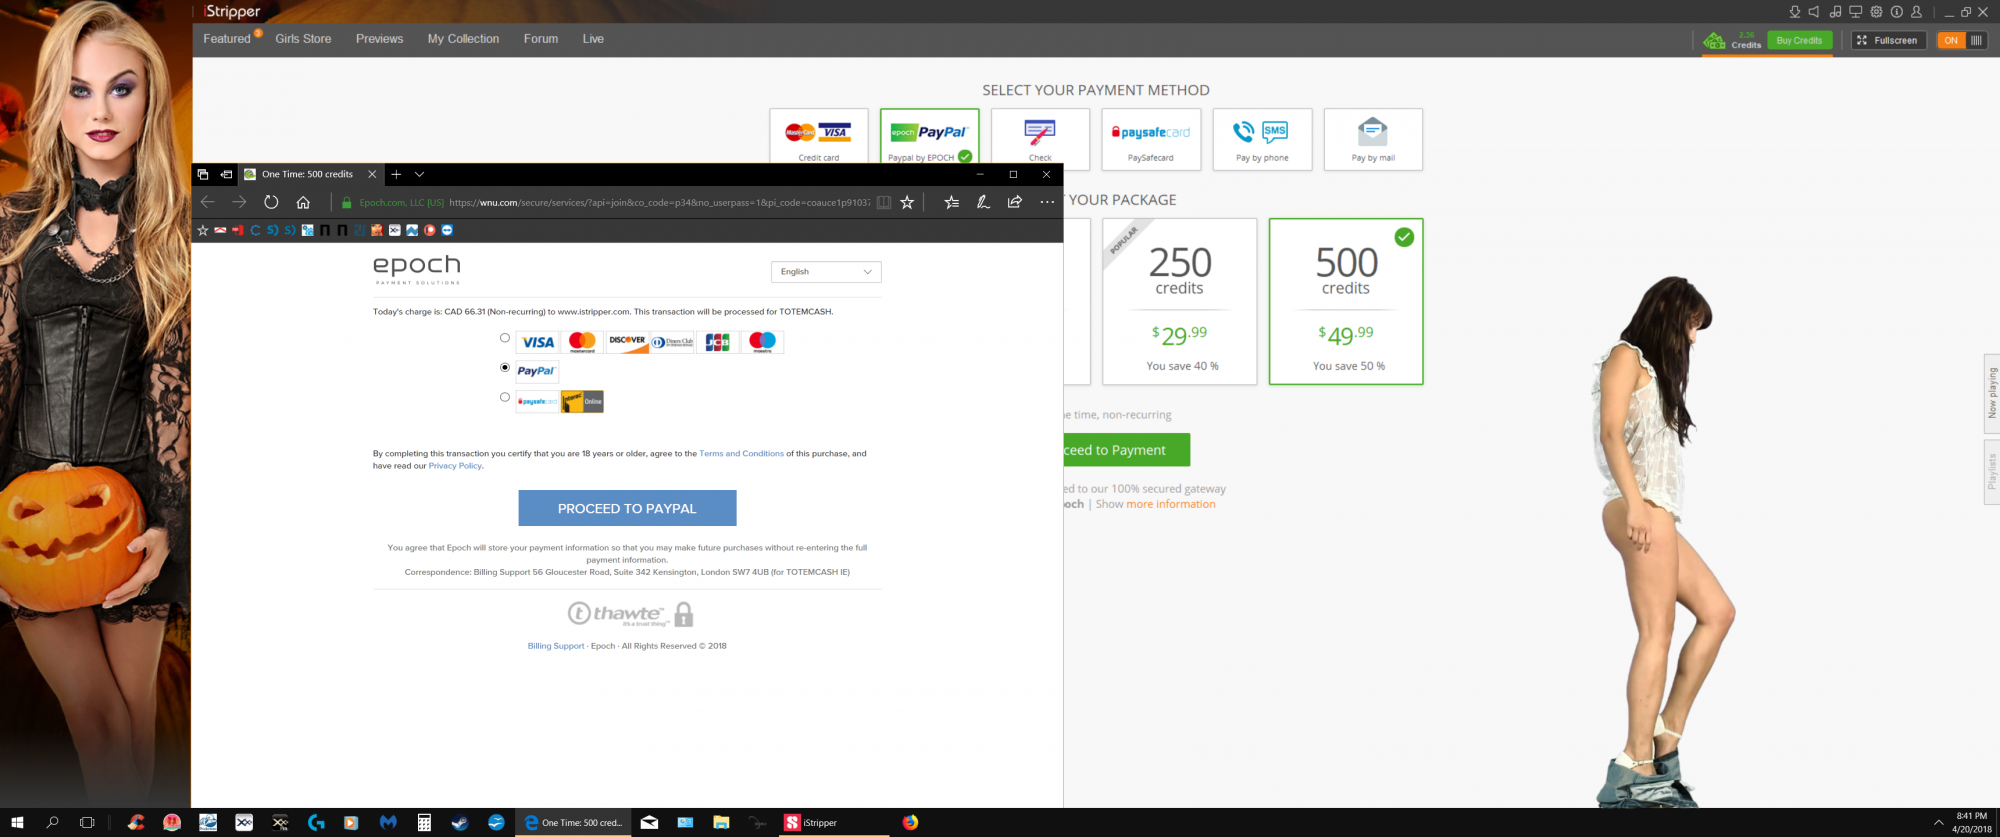This screenshot has width=2000, height=837.
Task: Select Paypal by EPOCH payment method
Action: (x=929, y=136)
